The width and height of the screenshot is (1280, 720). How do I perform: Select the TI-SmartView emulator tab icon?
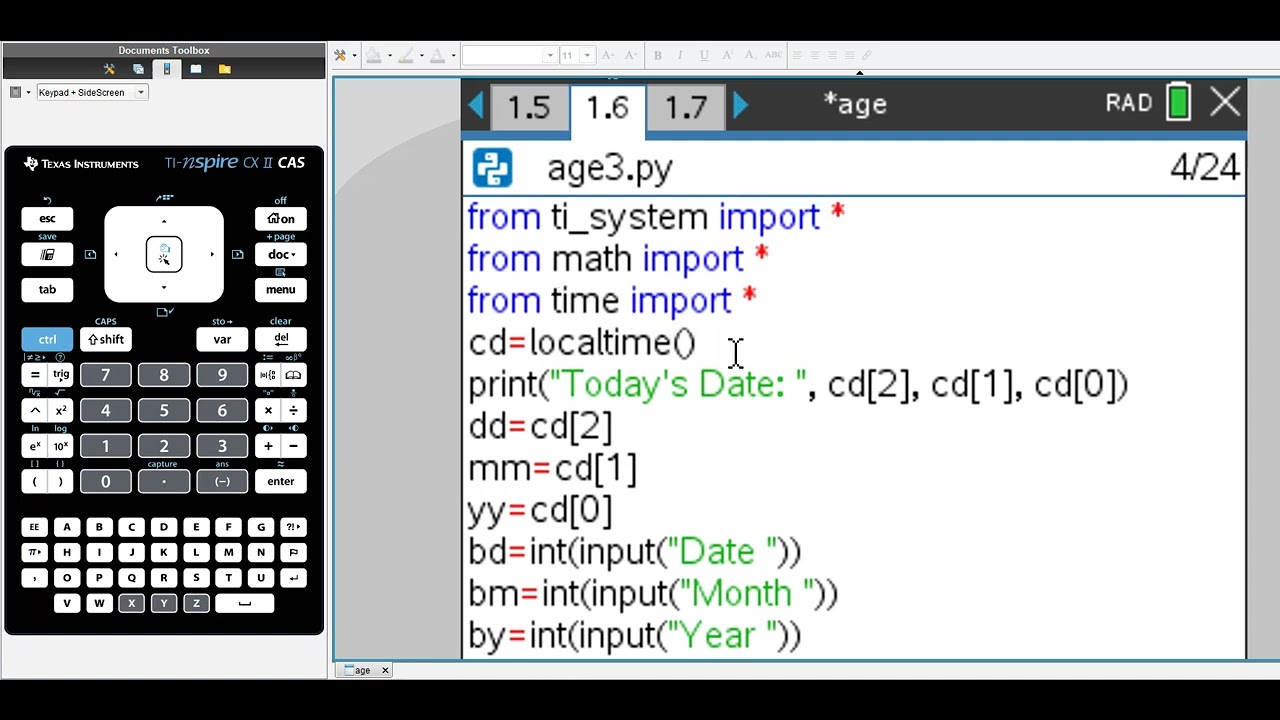tap(167, 69)
